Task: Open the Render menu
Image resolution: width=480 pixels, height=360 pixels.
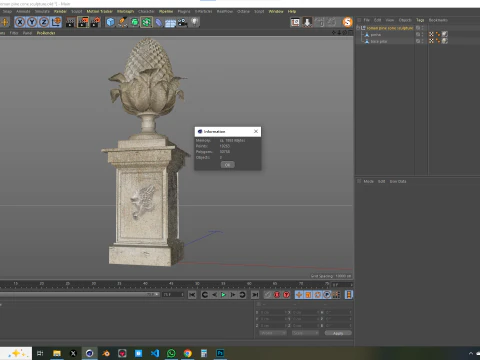Action: pyautogui.click(x=60, y=11)
